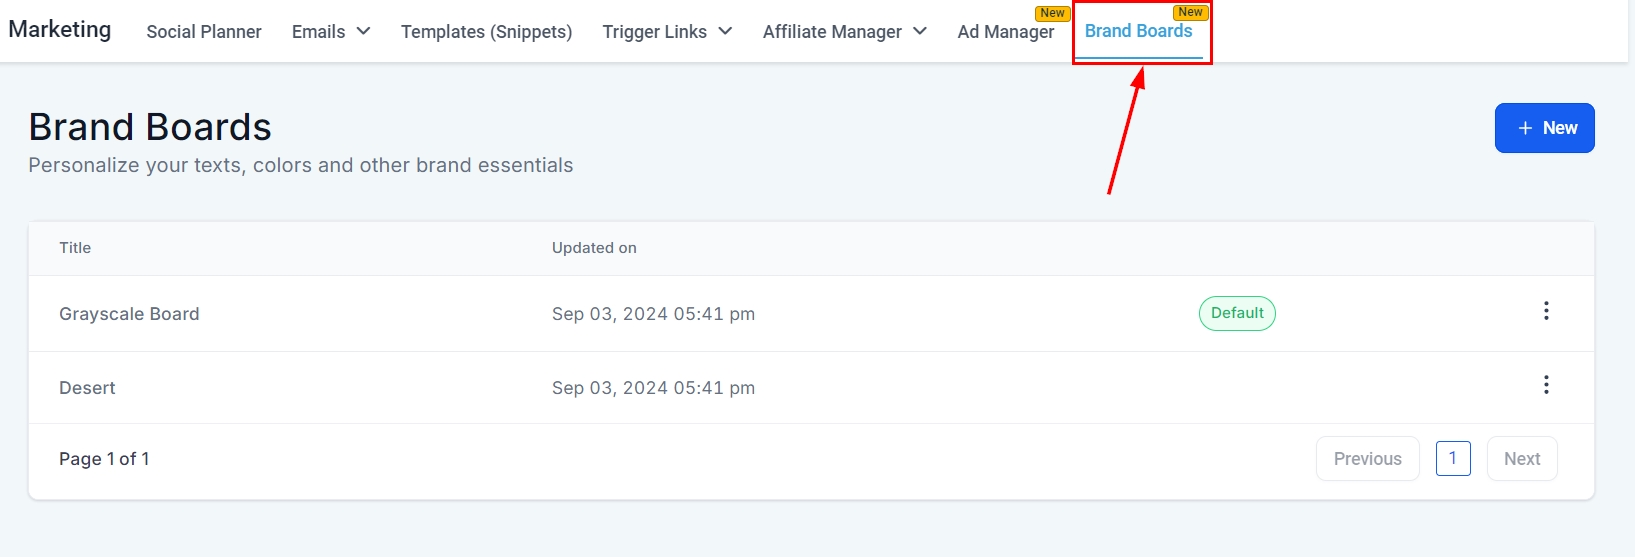
Task: Select page 1 in pagination
Action: click(x=1453, y=458)
